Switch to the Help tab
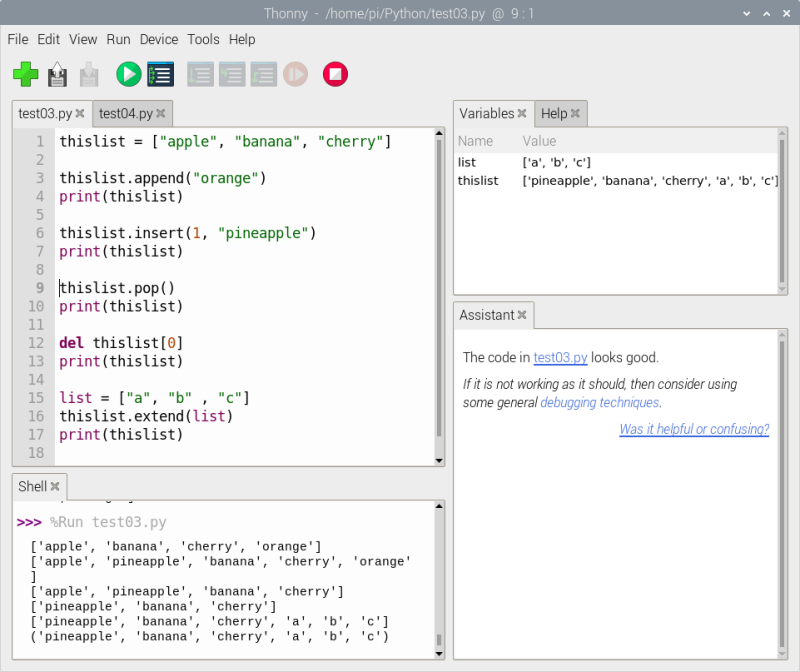This screenshot has height=672, width=800. (553, 113)
